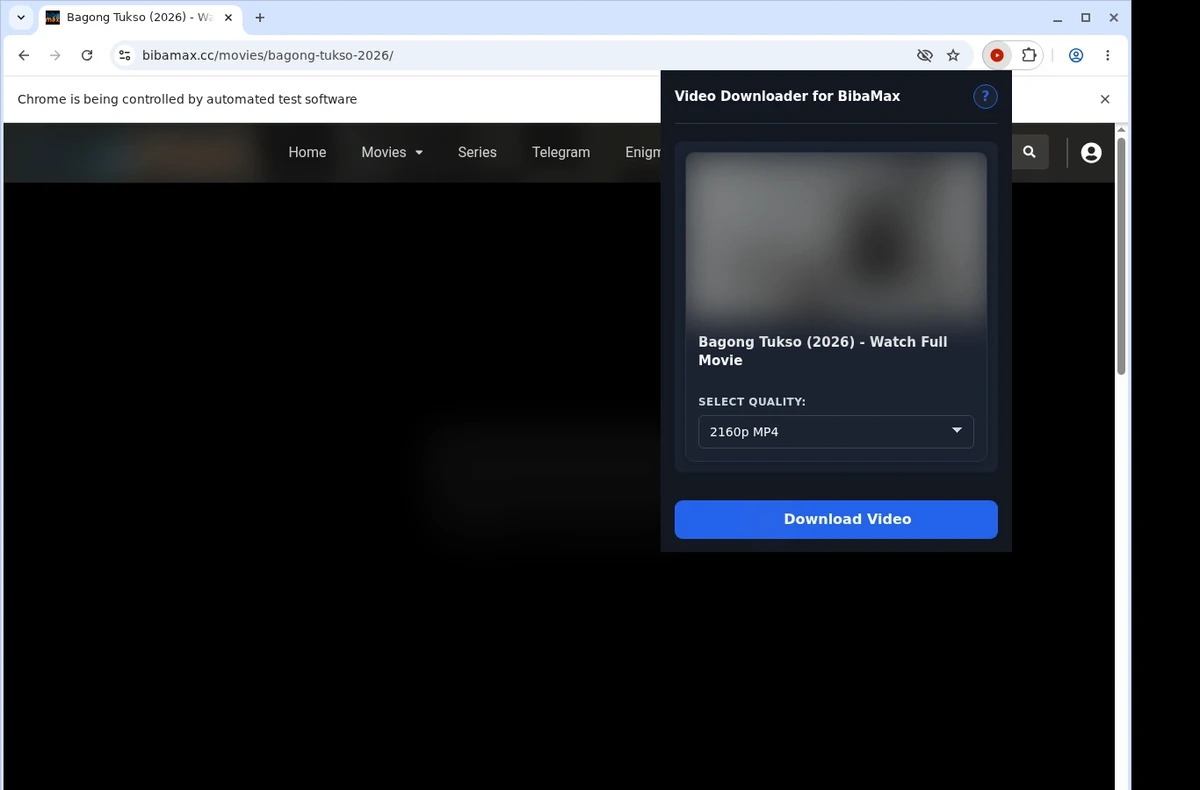
Task: Click the scrollbar up arrow
Action: point(1121,130)
